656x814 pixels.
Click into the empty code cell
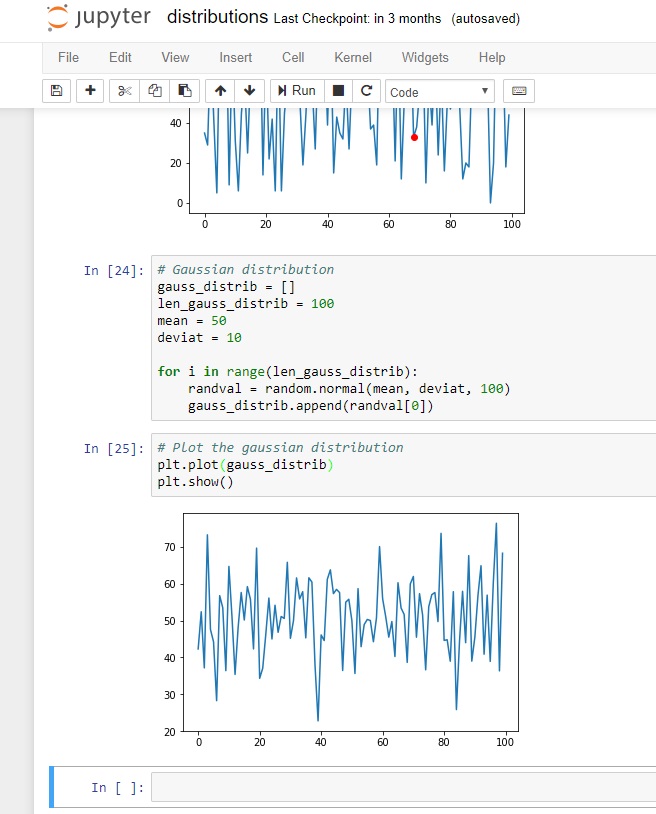403,788
